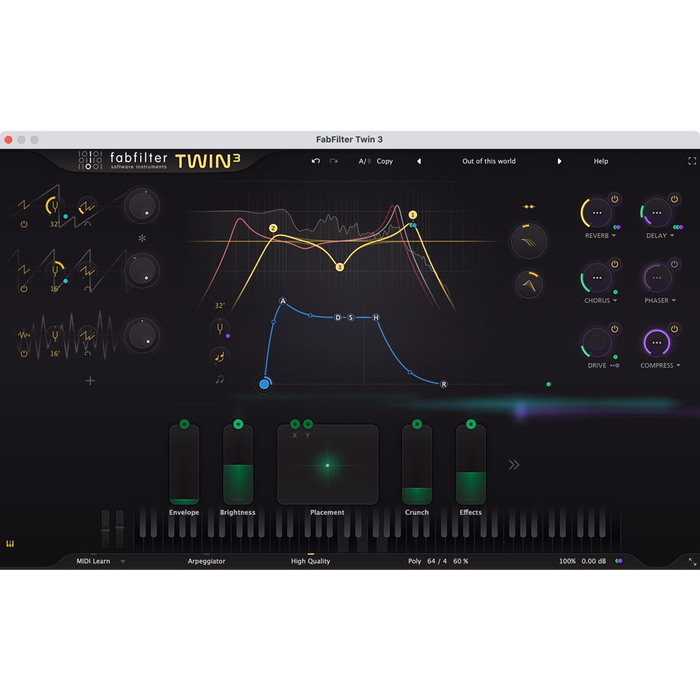This screenshot has width=700, height=700.
Task: Toggle the Delay power button
Action: [675, 199]
